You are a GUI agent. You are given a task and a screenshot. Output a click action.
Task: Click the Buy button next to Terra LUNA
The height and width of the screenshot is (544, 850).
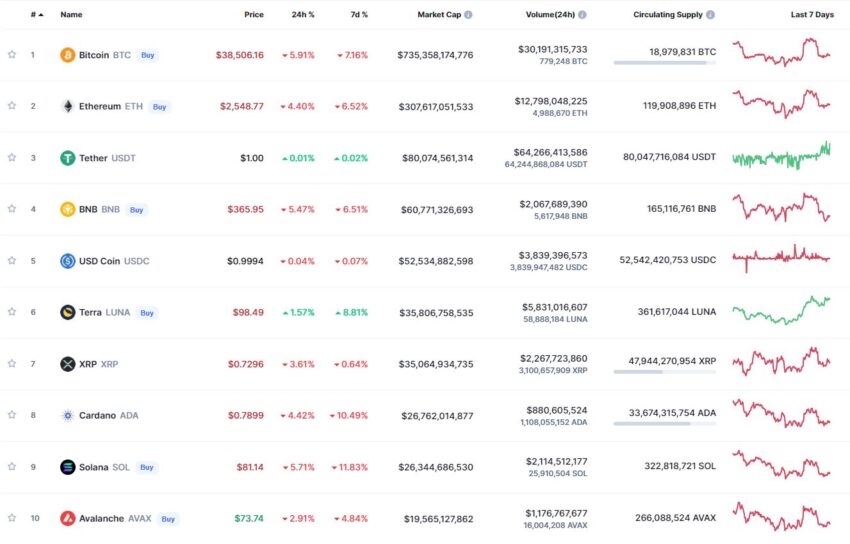[x=147, y=313]
